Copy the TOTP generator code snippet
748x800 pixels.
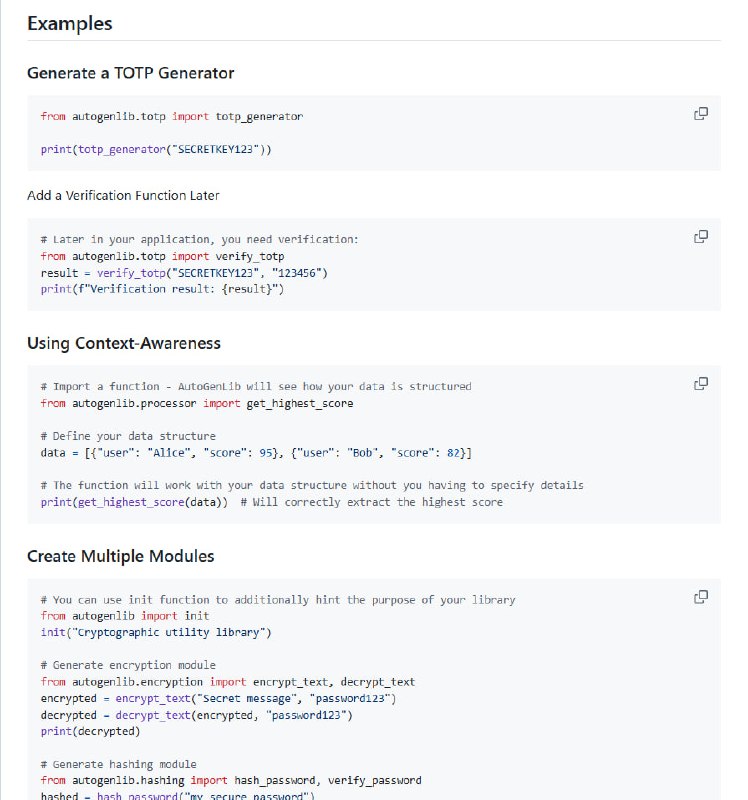click(x=701, y=114)
